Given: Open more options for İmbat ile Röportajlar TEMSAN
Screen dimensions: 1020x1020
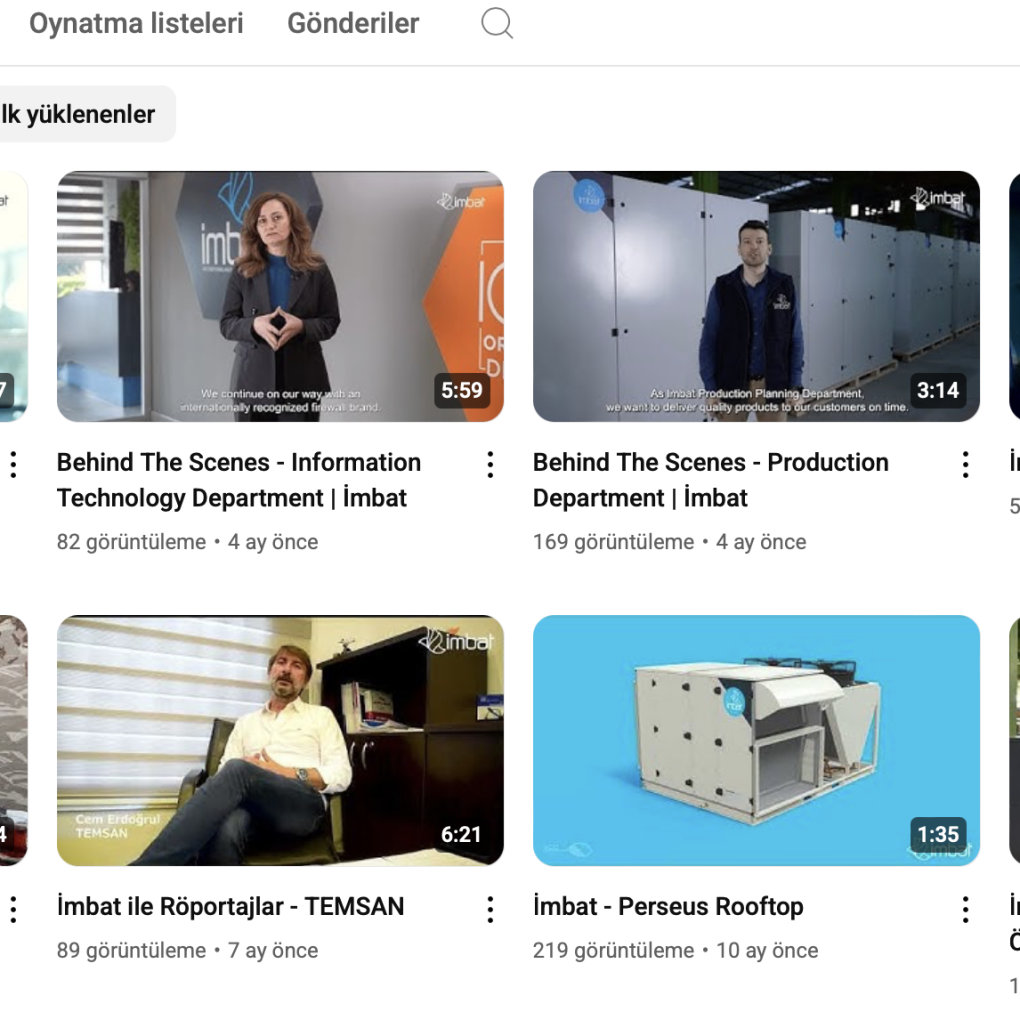Looking at the screenshot, I should coord(490,909).
